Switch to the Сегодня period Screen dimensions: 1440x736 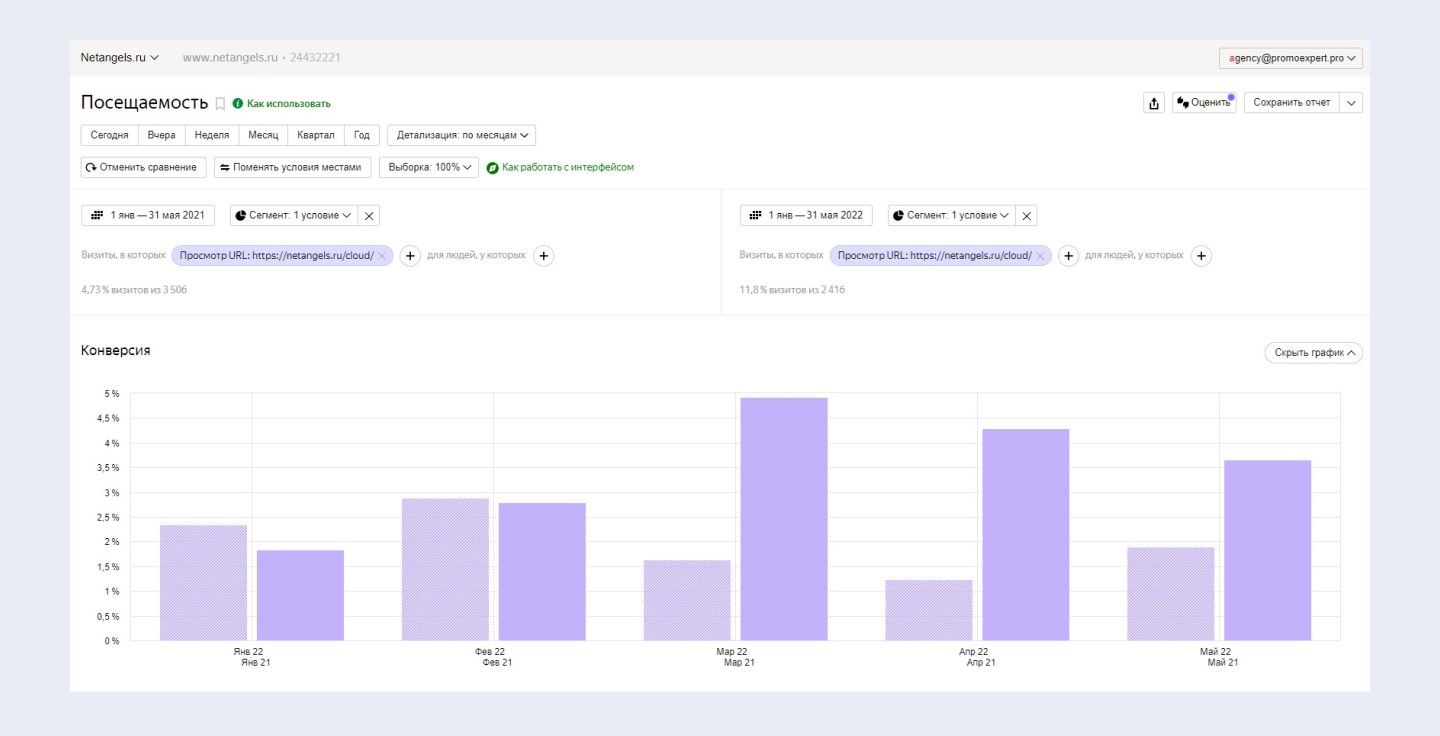point(109,135)
